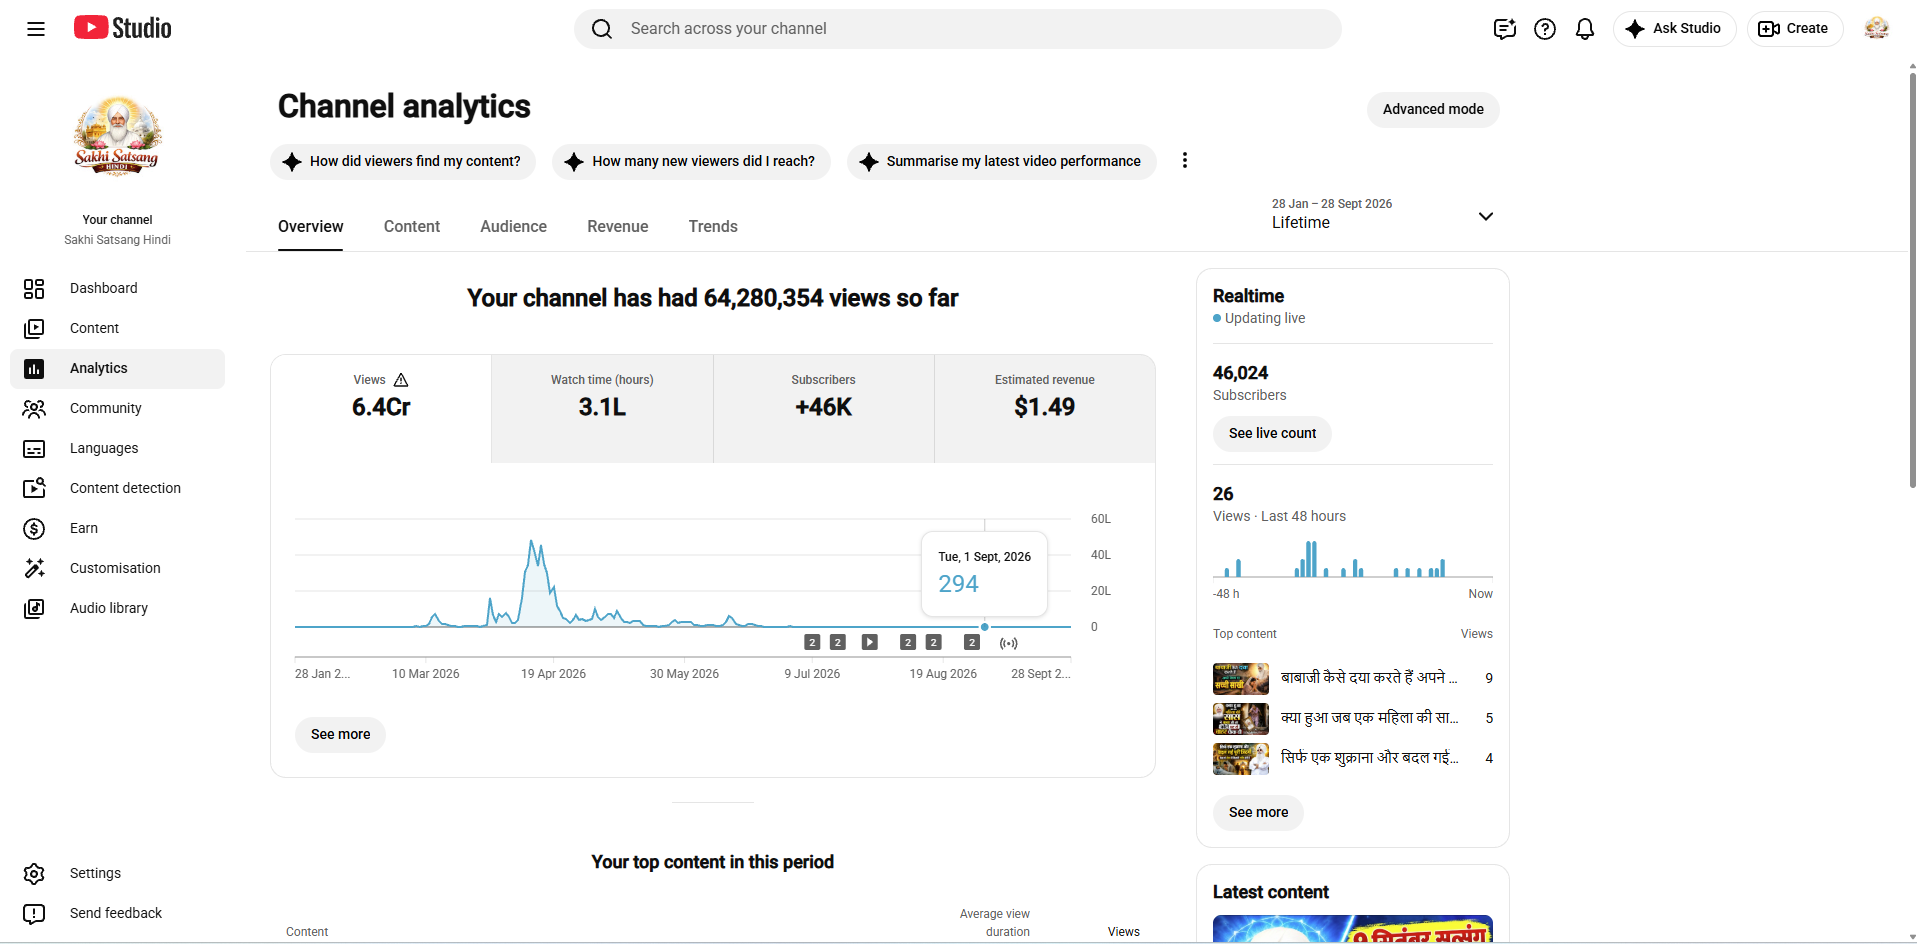The width and height of the screenshot is (1917, 944).
Task: Switch to the Trends tab
Action: tap(713, 227)
